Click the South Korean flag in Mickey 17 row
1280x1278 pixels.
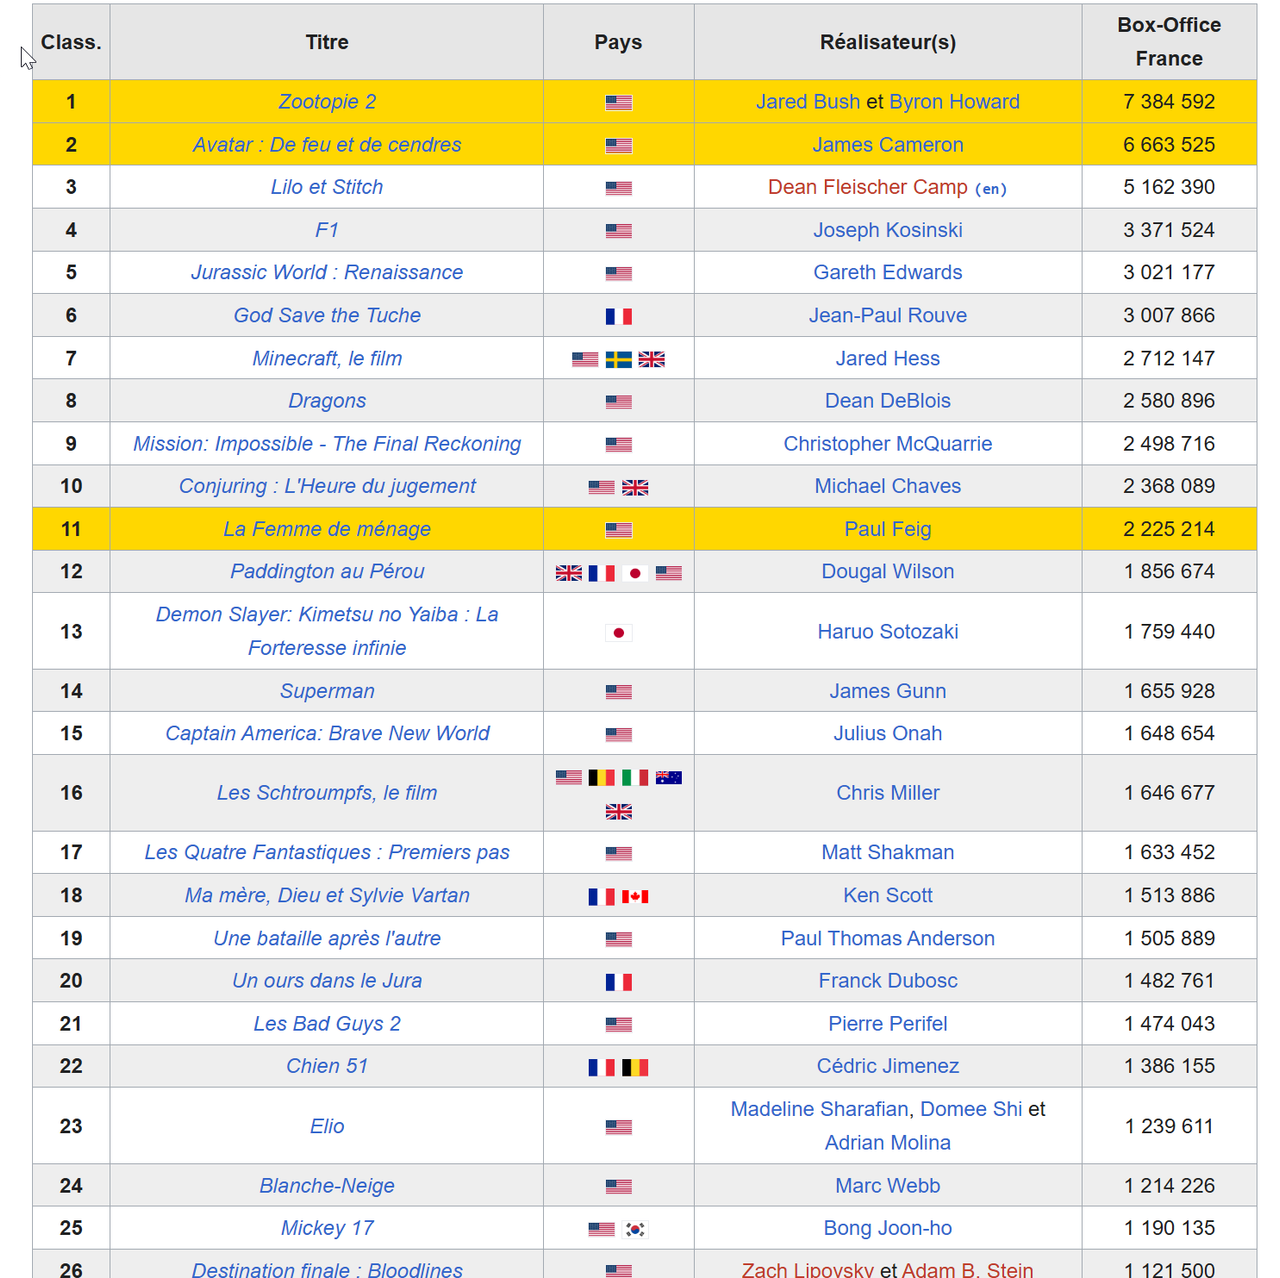coord(635,1229)
